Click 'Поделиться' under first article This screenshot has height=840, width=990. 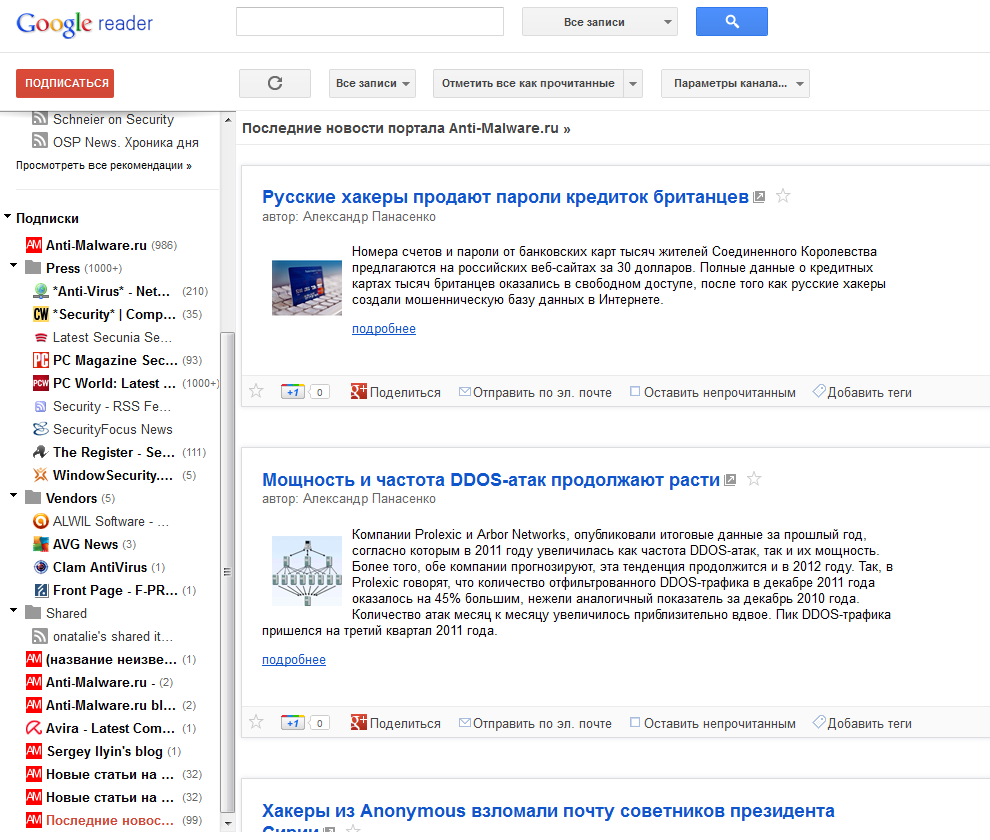coord(405,392)
